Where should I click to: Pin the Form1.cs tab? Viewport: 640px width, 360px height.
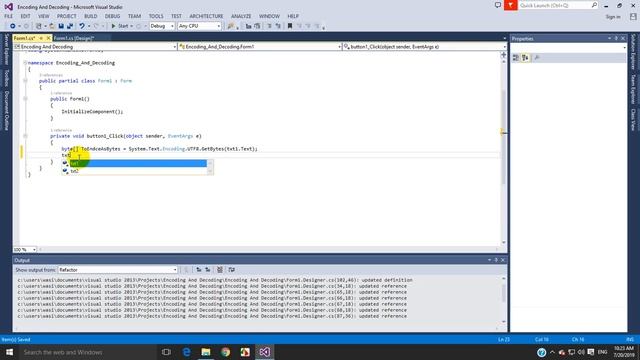[41, 38]
